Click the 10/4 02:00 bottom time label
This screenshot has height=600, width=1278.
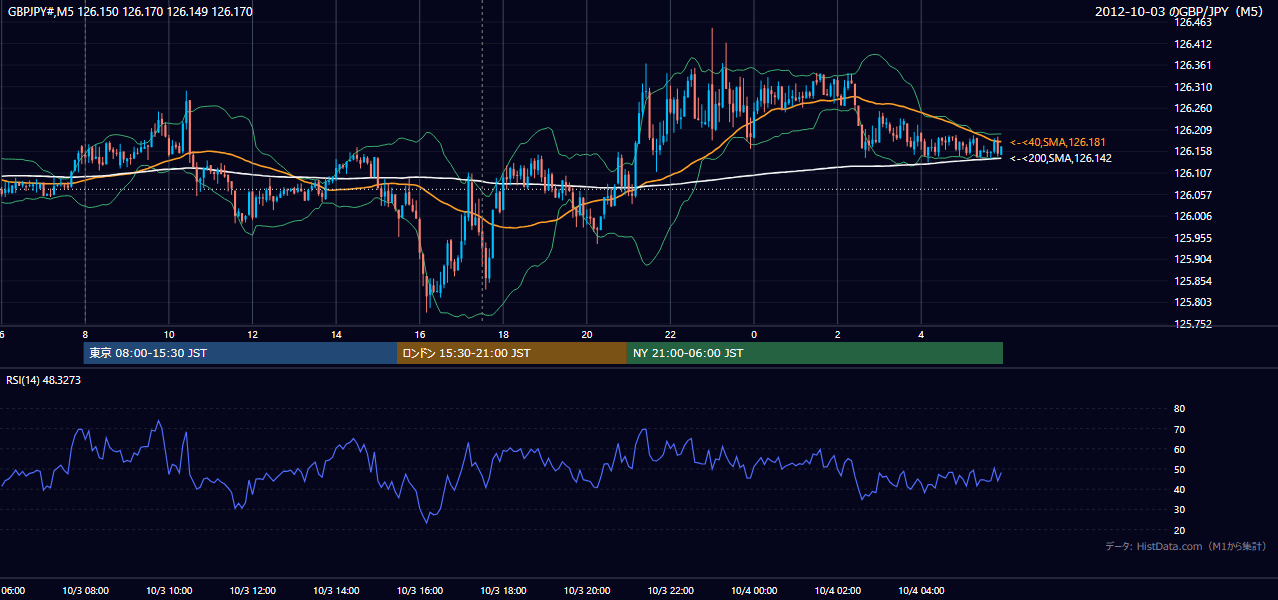coord(838,591)
